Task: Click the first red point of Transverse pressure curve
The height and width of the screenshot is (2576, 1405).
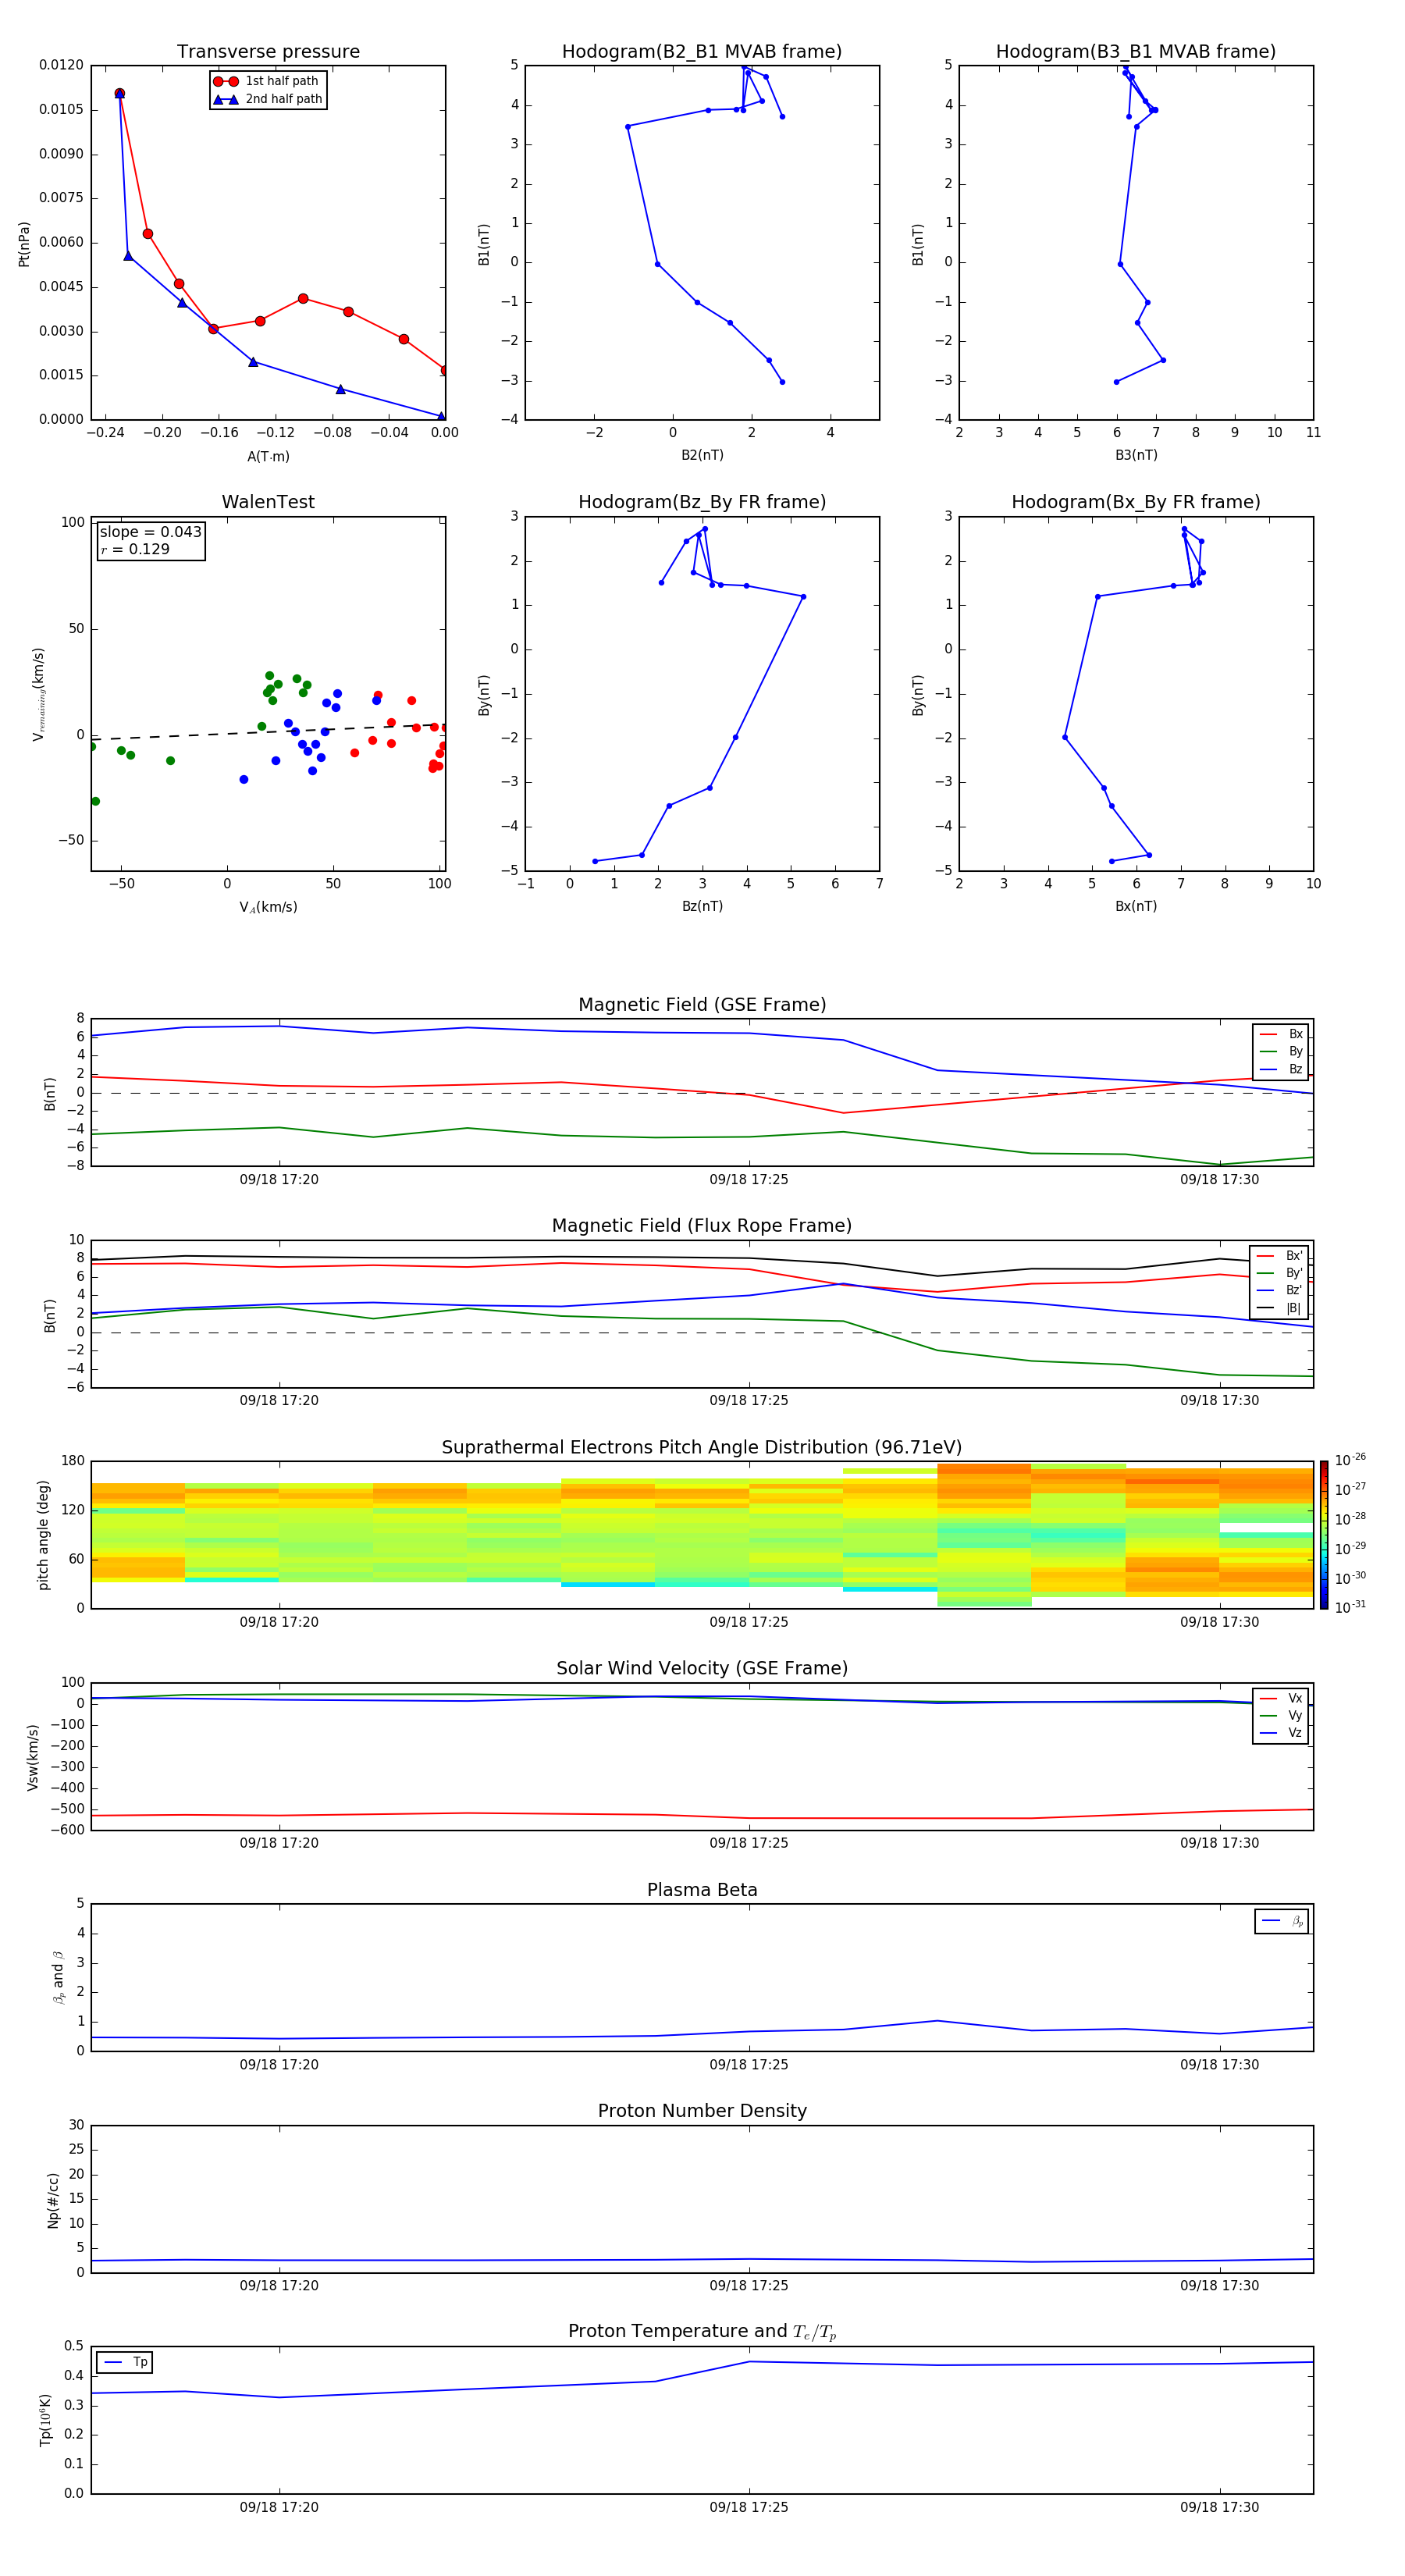Action: pyautogui.click(x=120, y=94)
